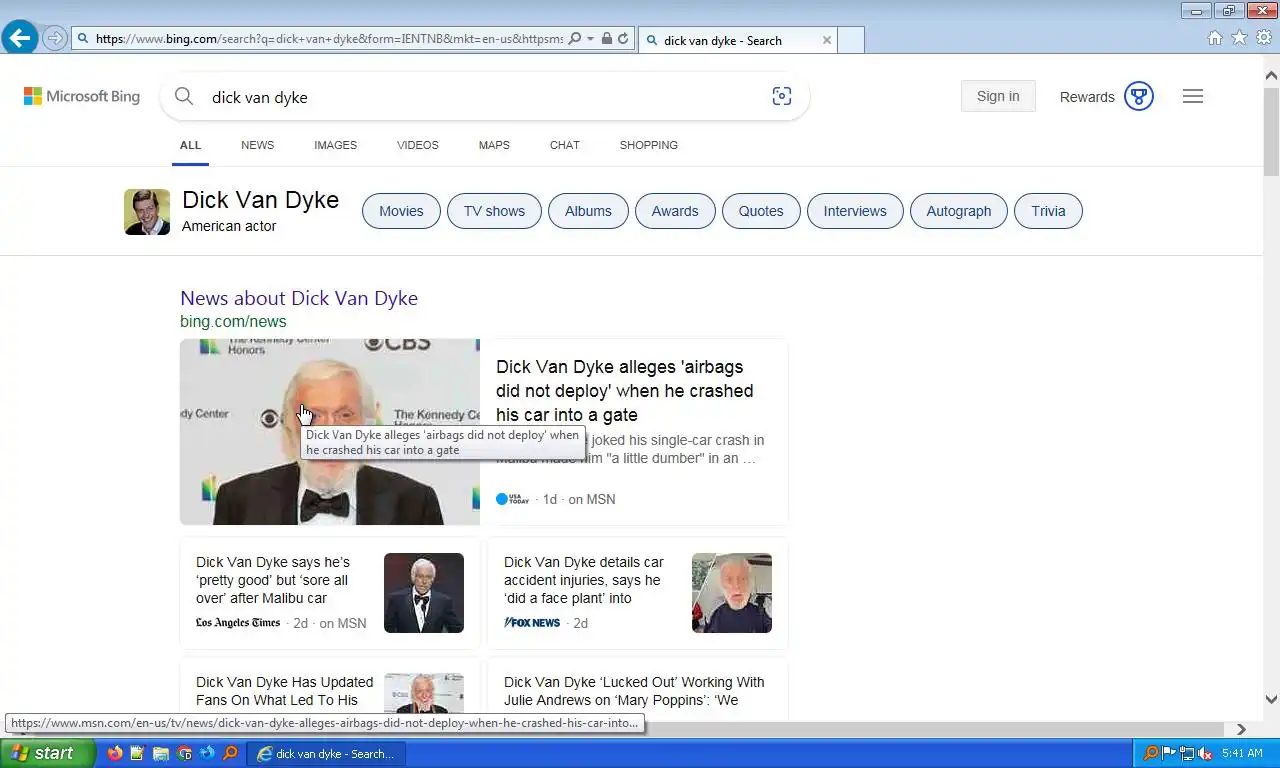Viewport: 1280px width, 768px height.
Task: Click the Home icon in IE toolbar
Action: click(x=1215, y=38)
